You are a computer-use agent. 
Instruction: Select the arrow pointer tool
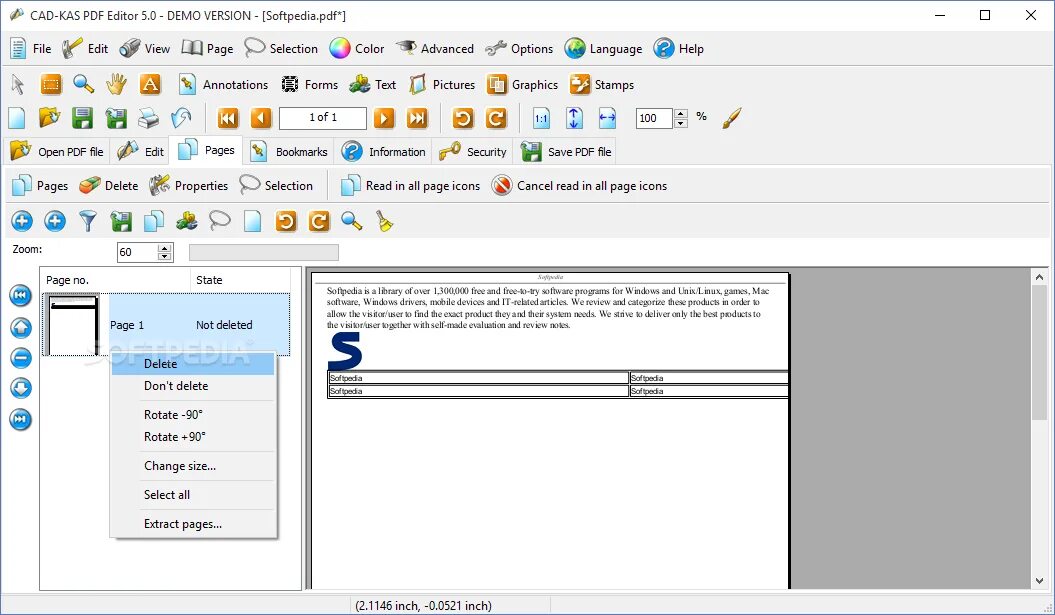coord(17,84)
